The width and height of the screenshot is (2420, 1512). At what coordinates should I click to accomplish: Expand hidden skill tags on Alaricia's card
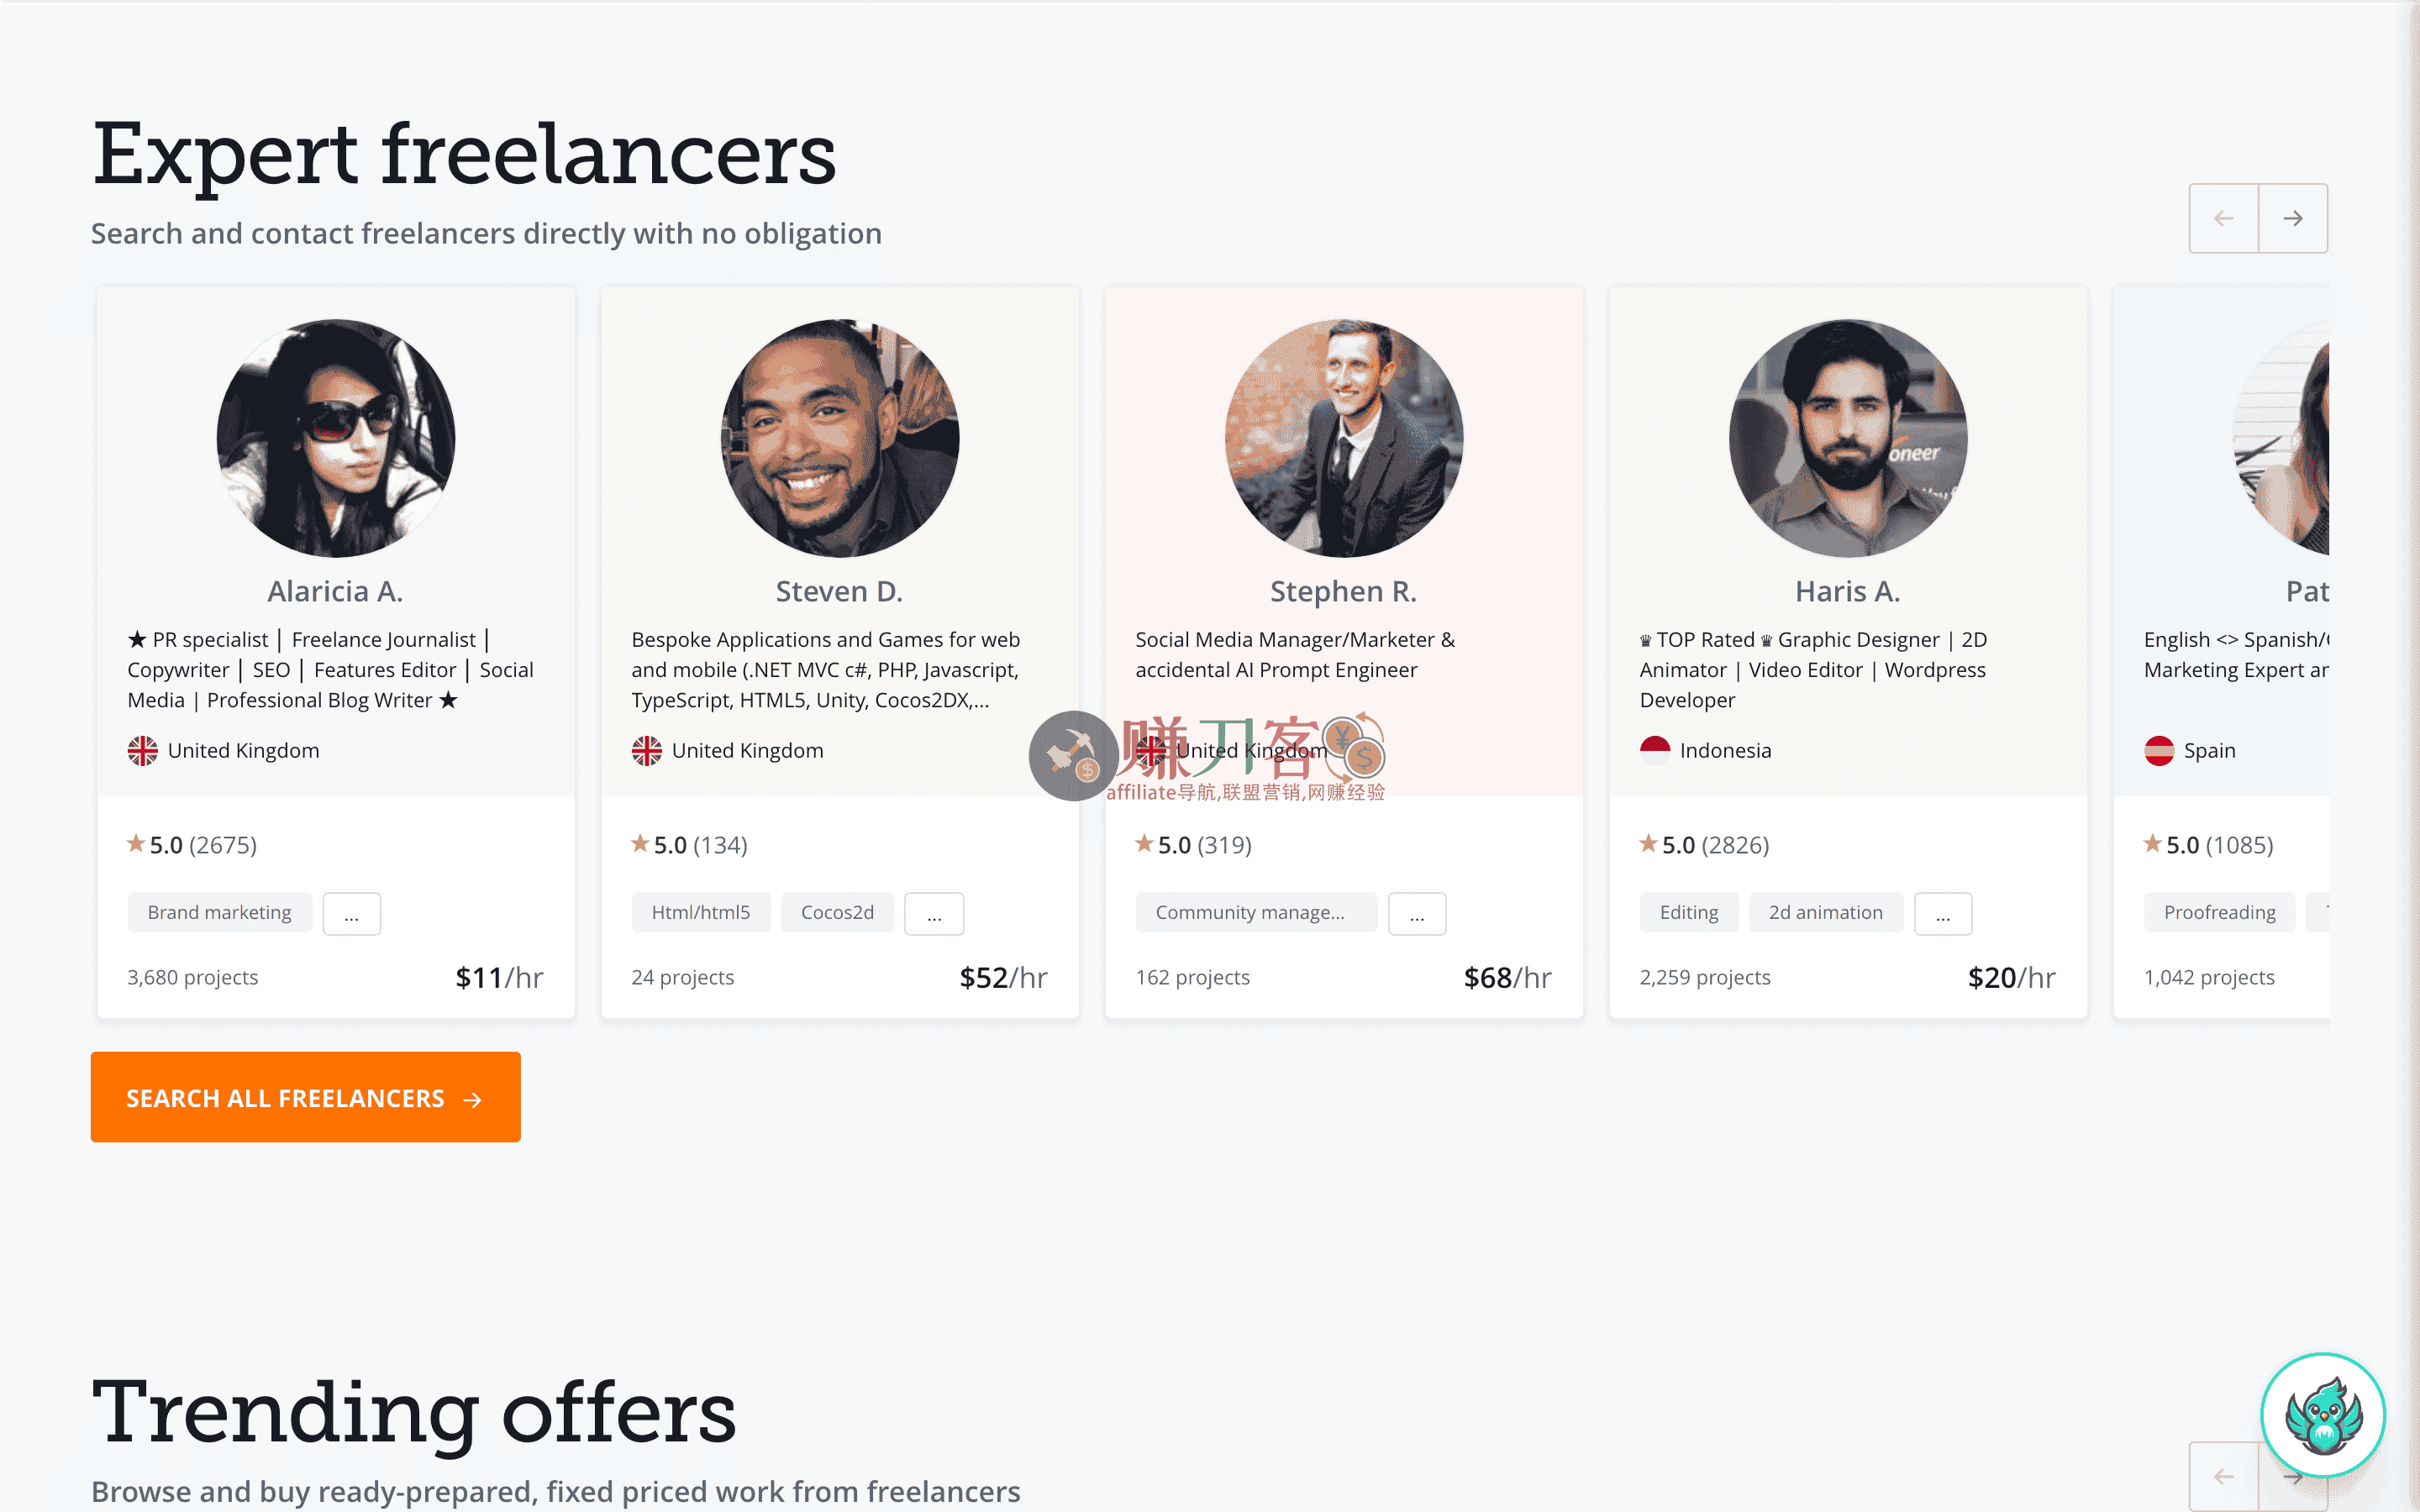pos(351,913)
